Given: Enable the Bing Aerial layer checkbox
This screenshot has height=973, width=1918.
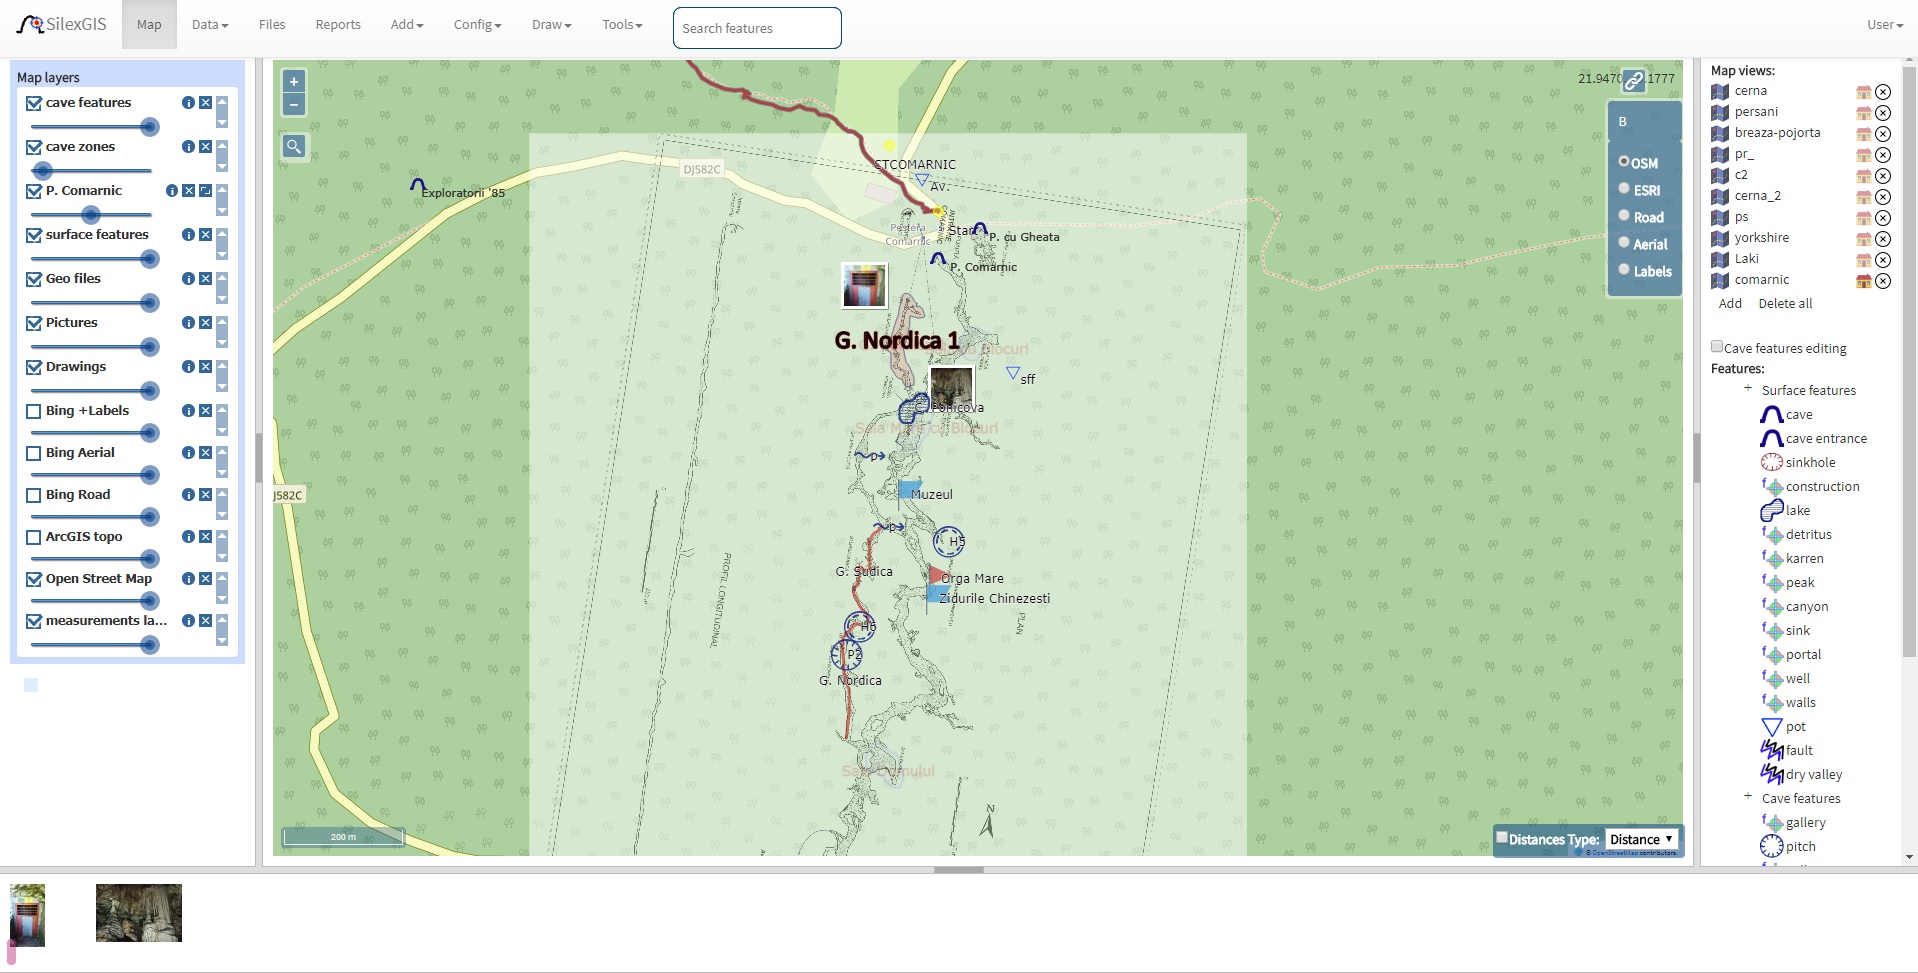Looking at the screenshot, I should 34,453.
